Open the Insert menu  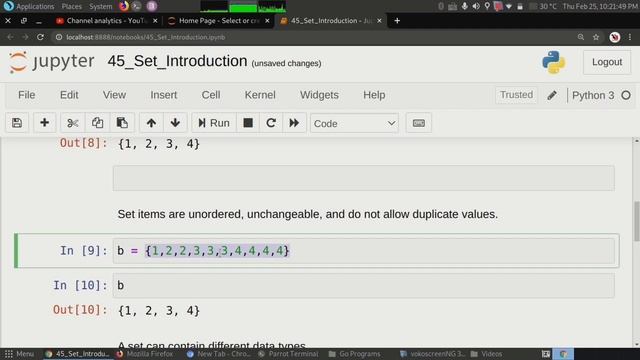[164, 95]
